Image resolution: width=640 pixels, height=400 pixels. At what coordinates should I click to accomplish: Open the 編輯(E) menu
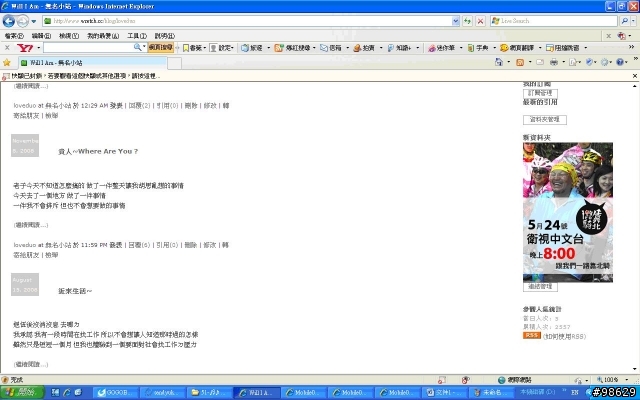41,36
